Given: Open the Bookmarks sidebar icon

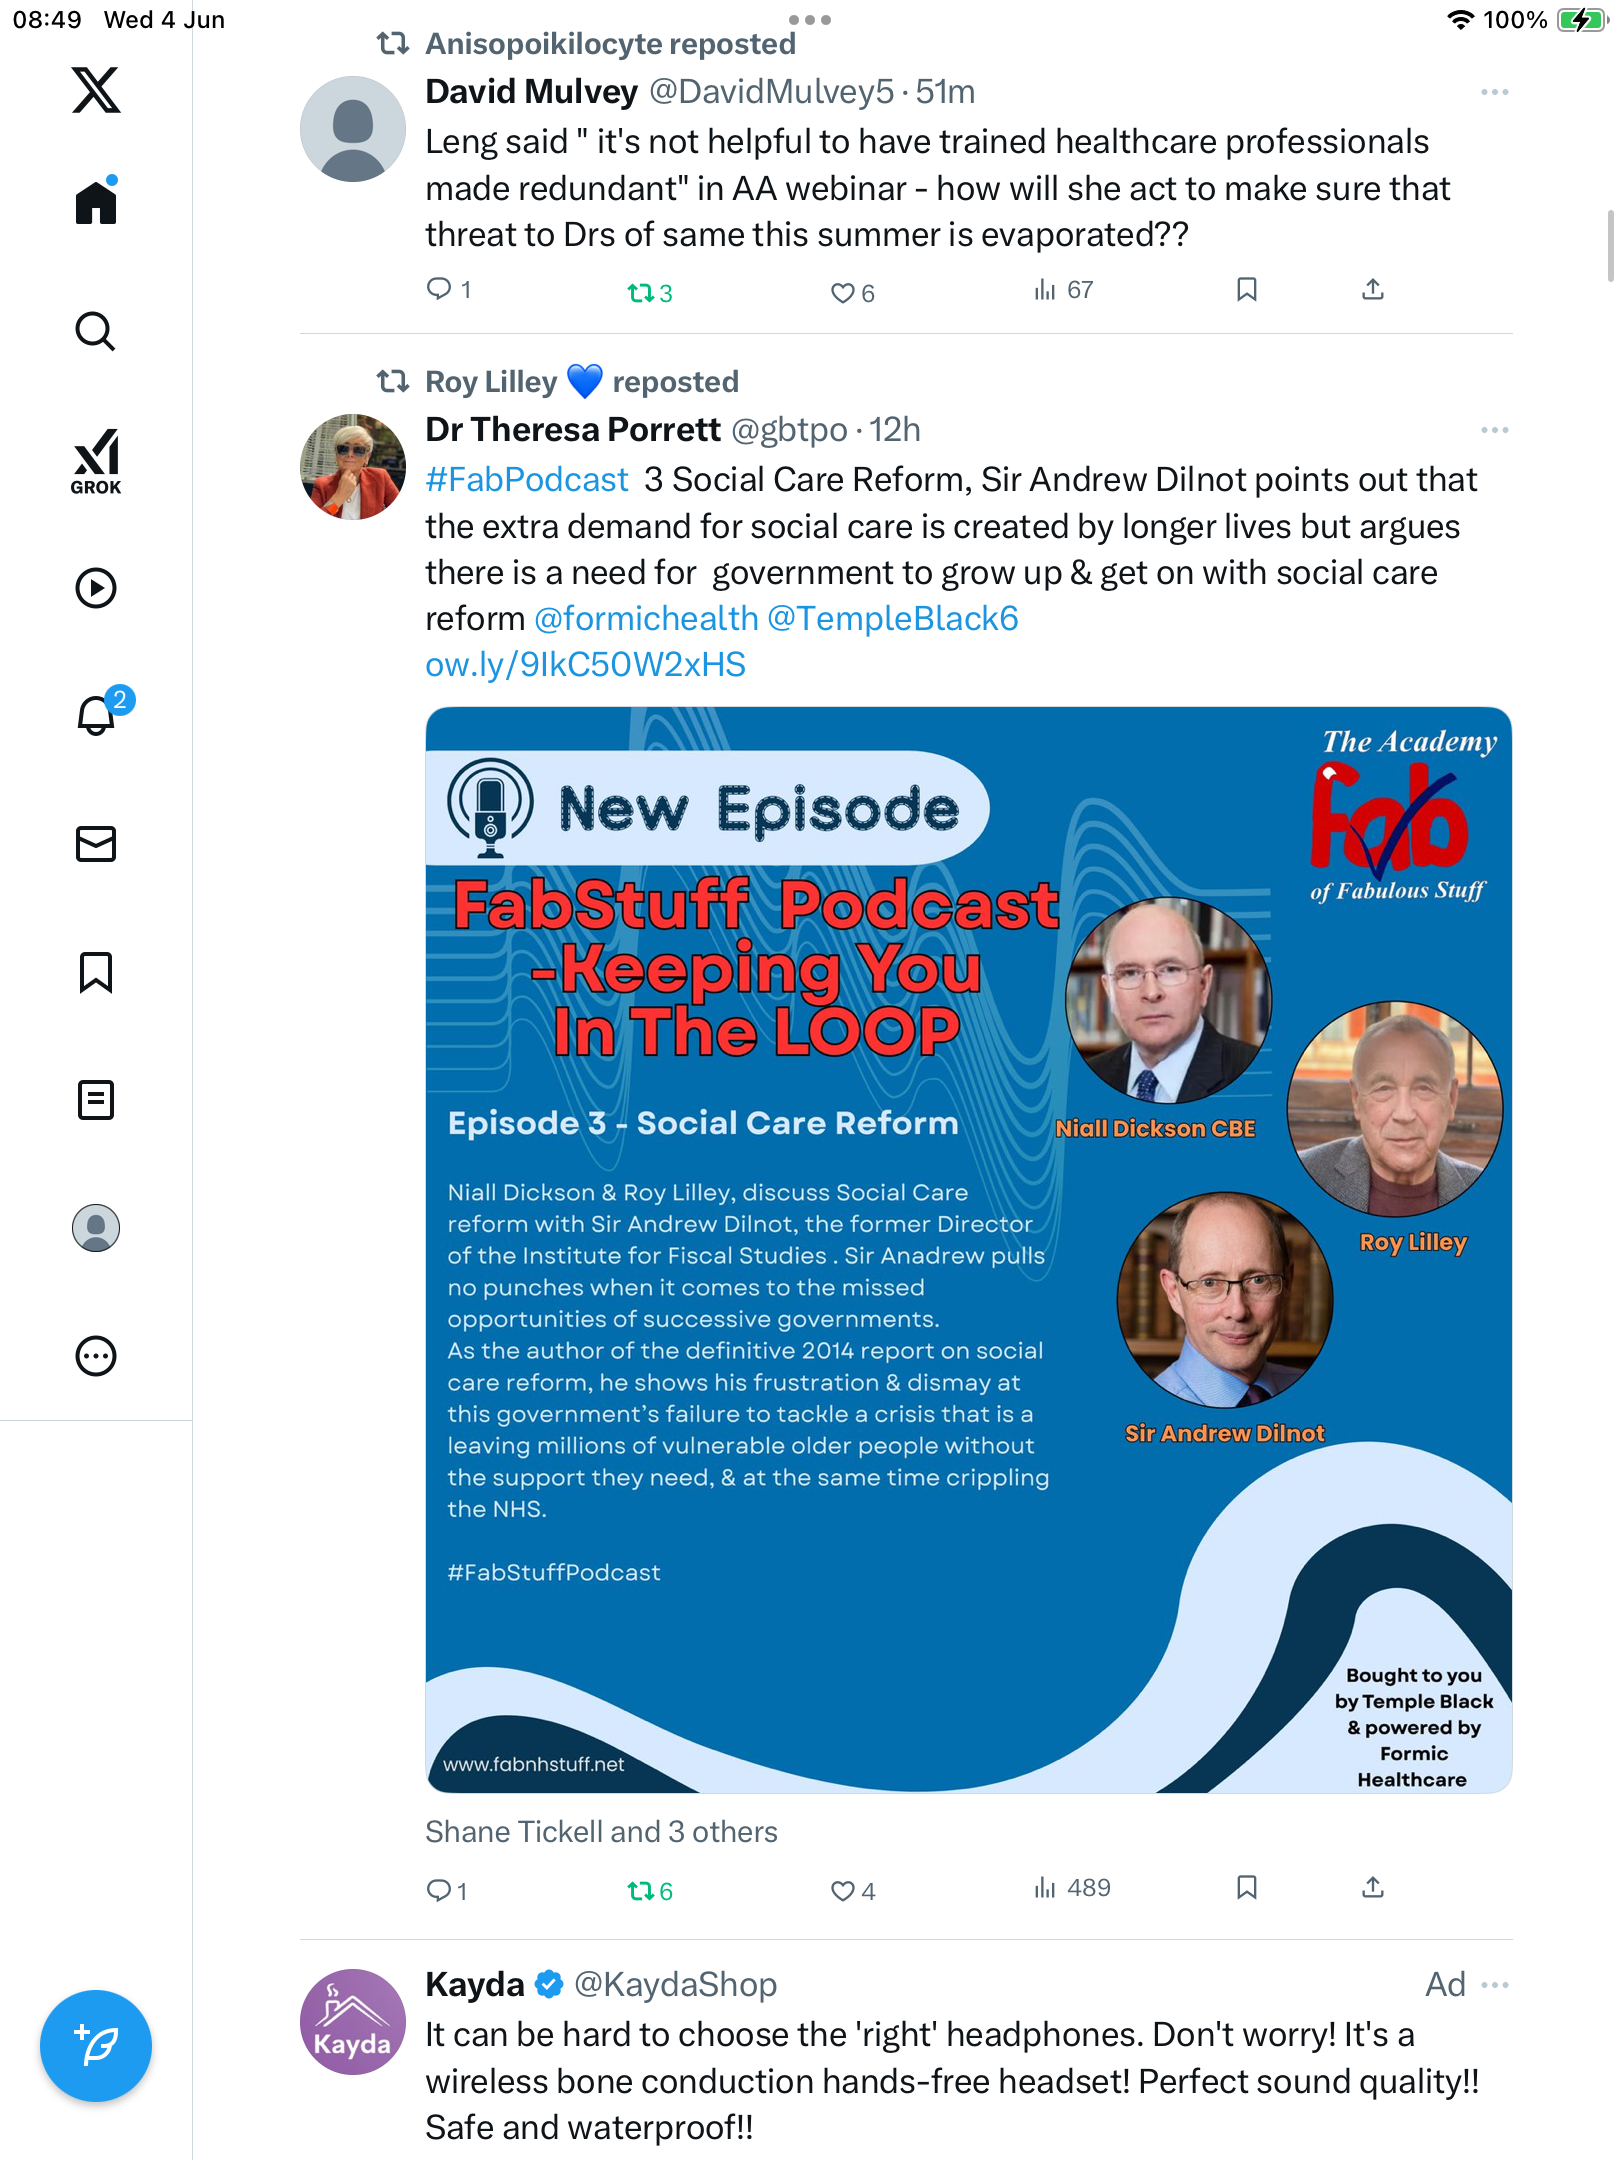Looking at the screenshot, I should (96, 972).
